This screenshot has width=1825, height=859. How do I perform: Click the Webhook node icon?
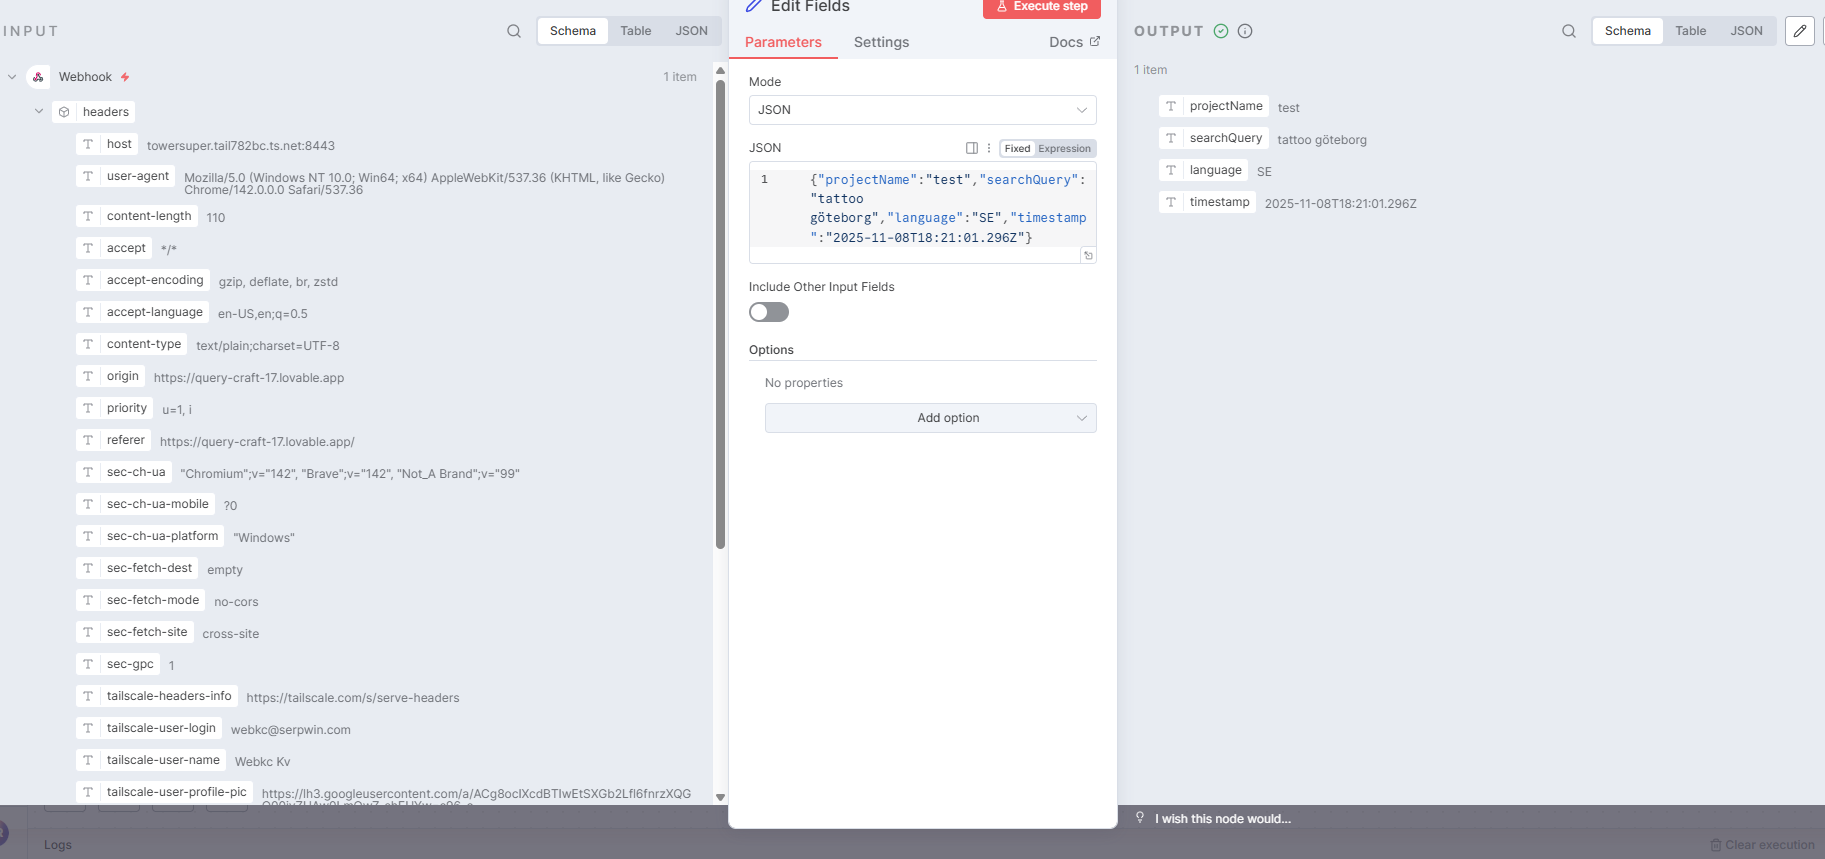[x=38, y=77]
